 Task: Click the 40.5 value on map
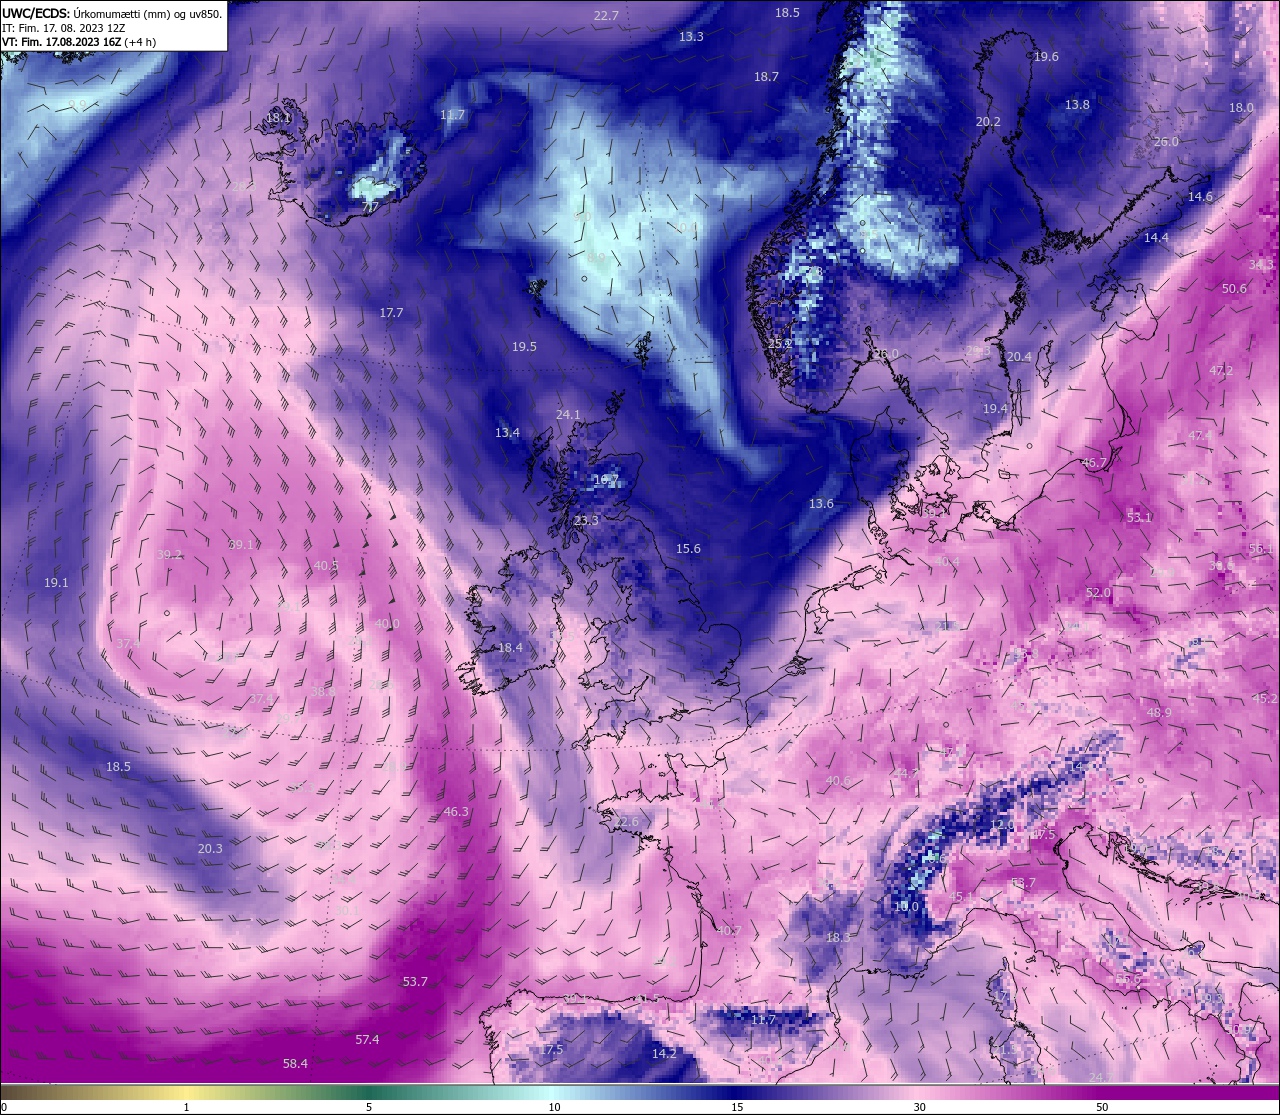(x=326, y=566)
